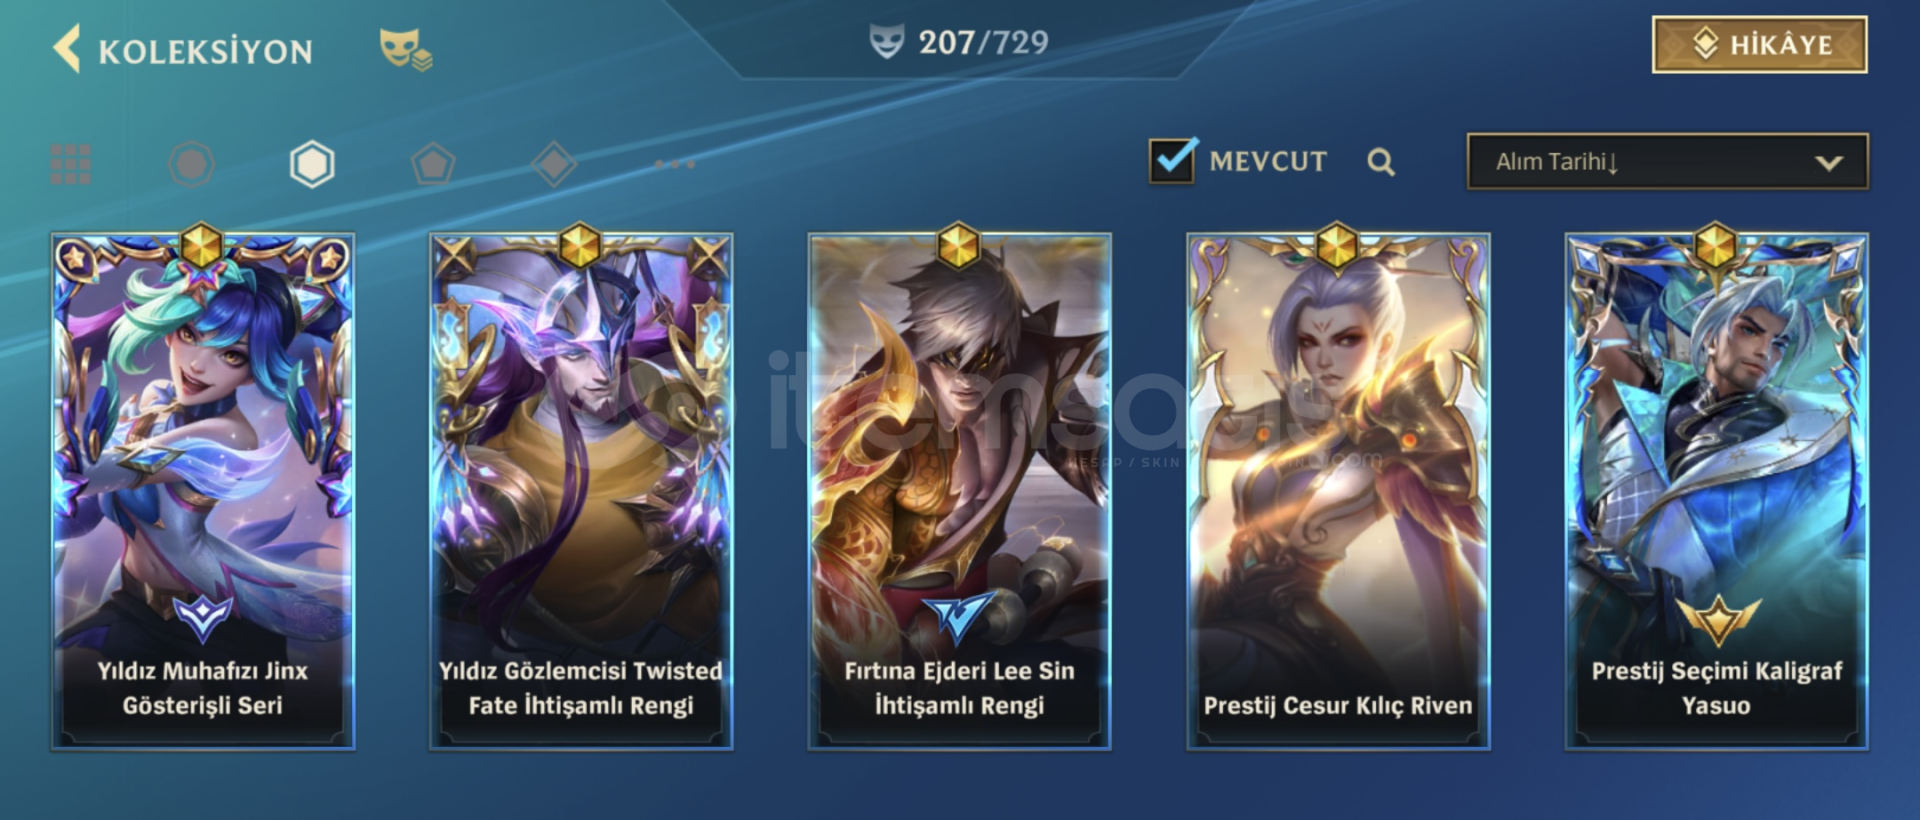
Task: Open Yıldız Gözlemcisi Twisted Fate card
Action: click(581, 491)
